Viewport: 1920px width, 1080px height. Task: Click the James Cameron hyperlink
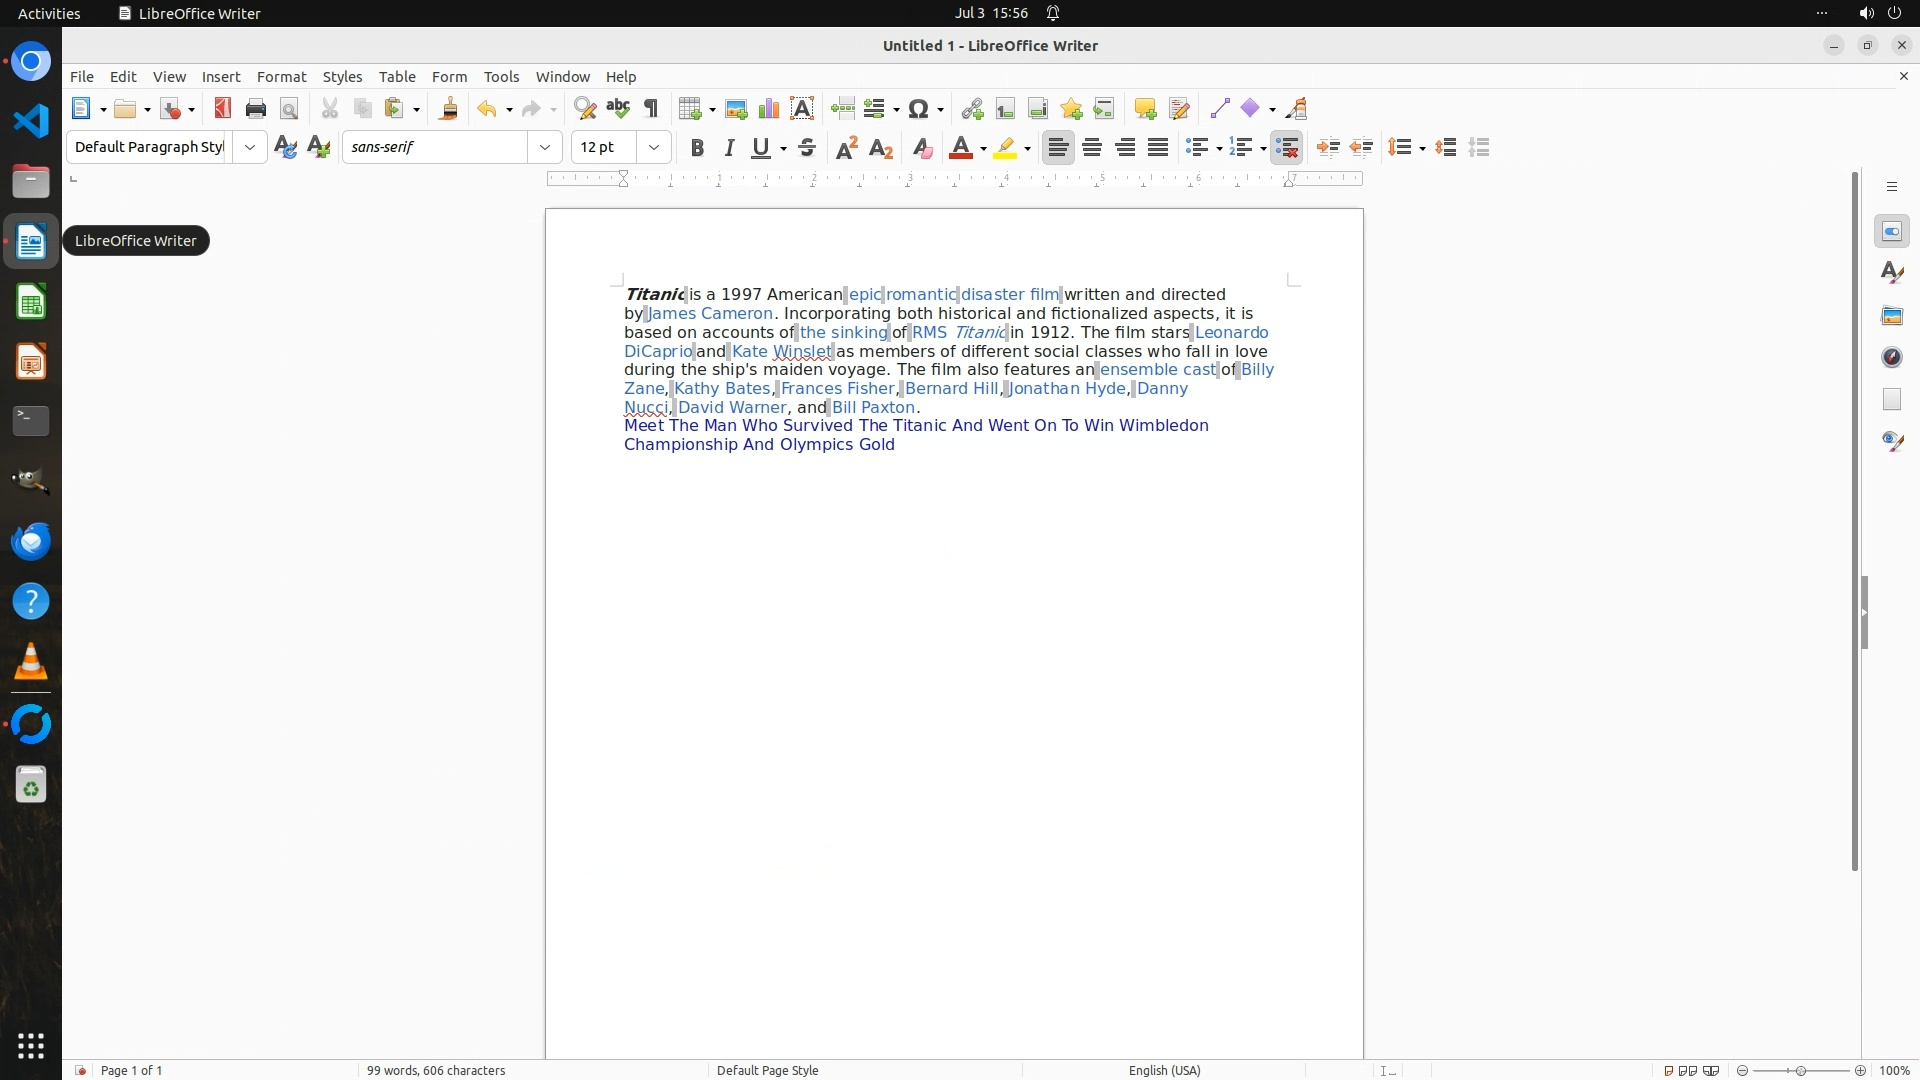[711, 314]
